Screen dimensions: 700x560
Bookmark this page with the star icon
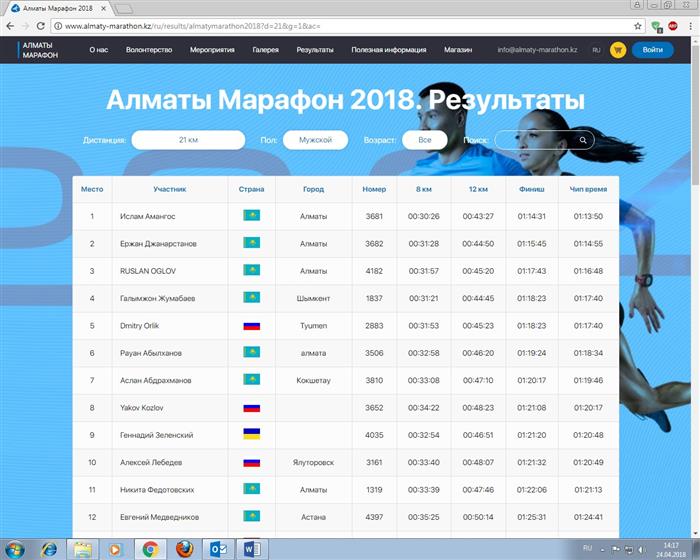tap(638, 26)
